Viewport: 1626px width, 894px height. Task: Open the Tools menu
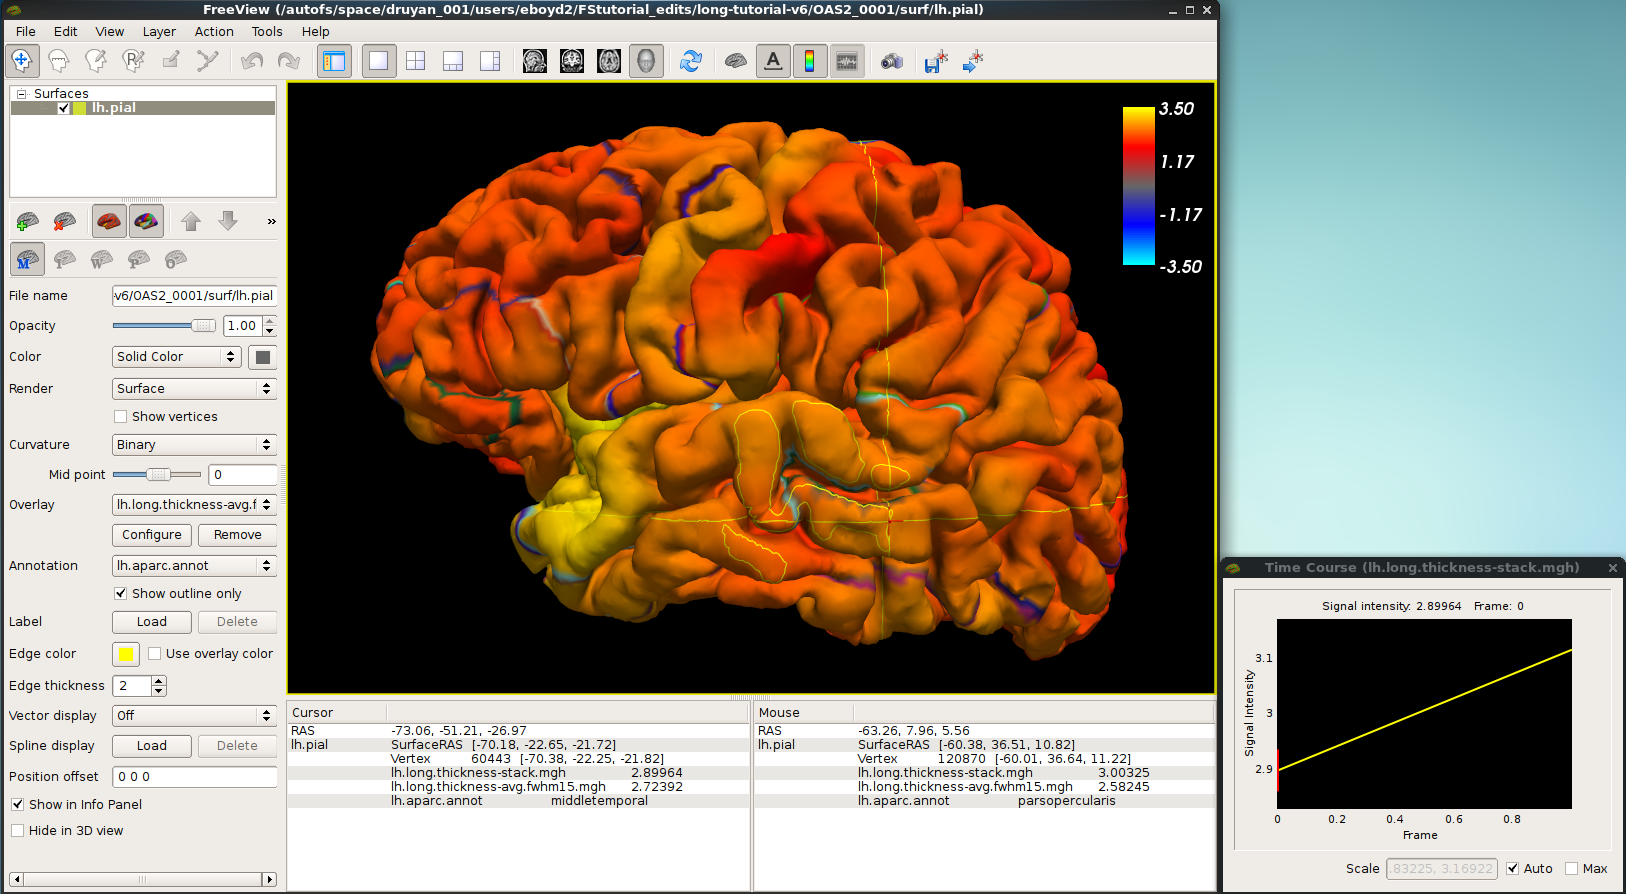pos(266,32)
